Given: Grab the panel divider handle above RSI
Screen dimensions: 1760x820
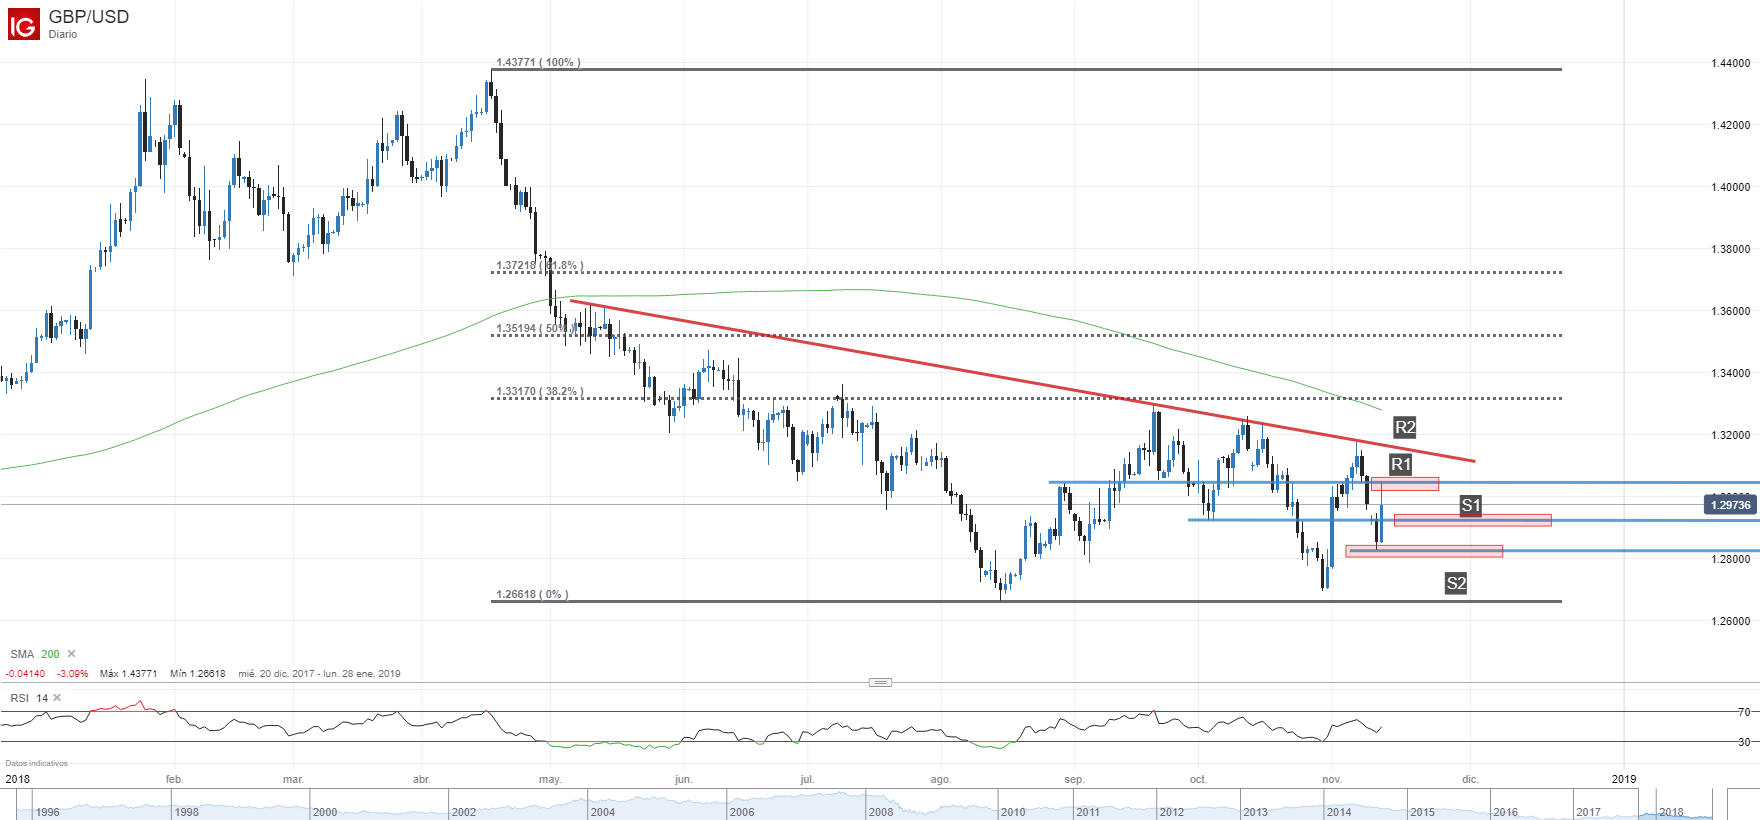Looking at the screenshot, I should point(880,682).
